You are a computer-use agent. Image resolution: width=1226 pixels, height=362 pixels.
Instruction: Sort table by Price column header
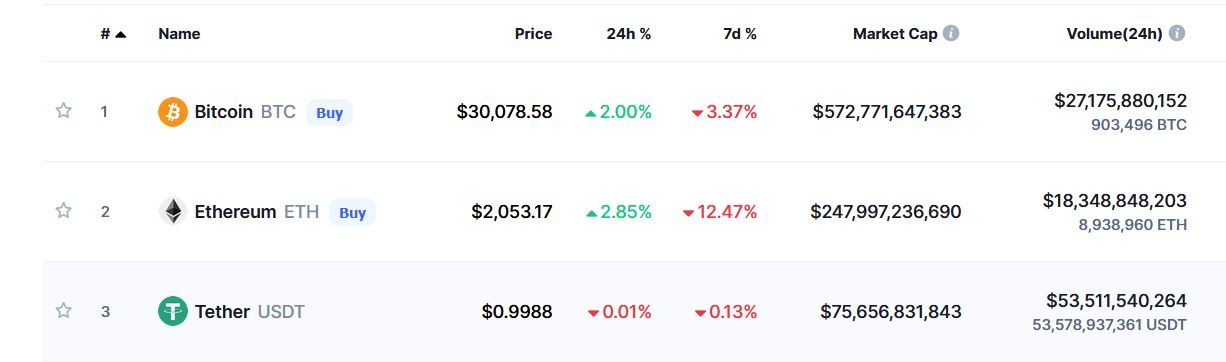tap(533, 33)
